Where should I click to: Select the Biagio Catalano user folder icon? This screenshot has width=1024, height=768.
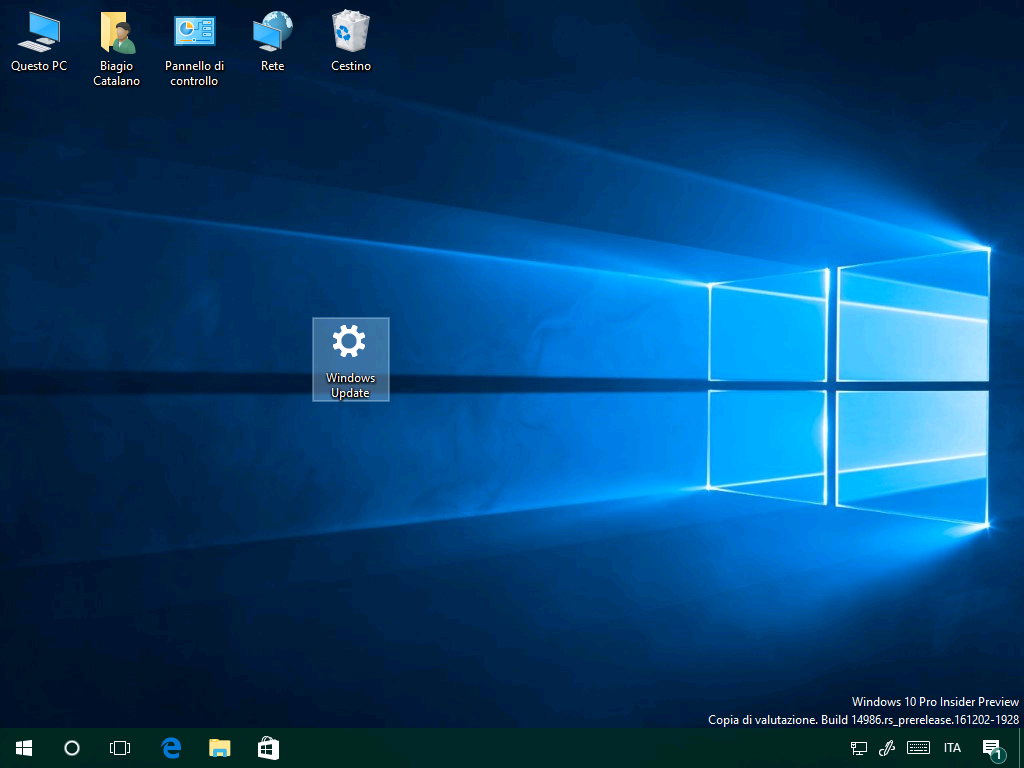click(117, 49)
